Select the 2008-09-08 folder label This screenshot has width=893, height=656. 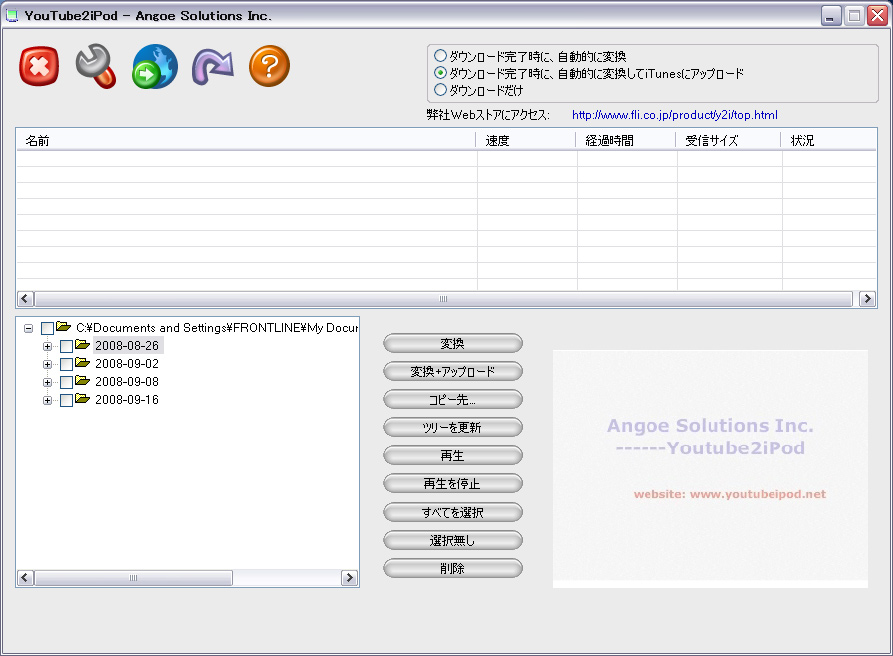[x=127, y=382]
